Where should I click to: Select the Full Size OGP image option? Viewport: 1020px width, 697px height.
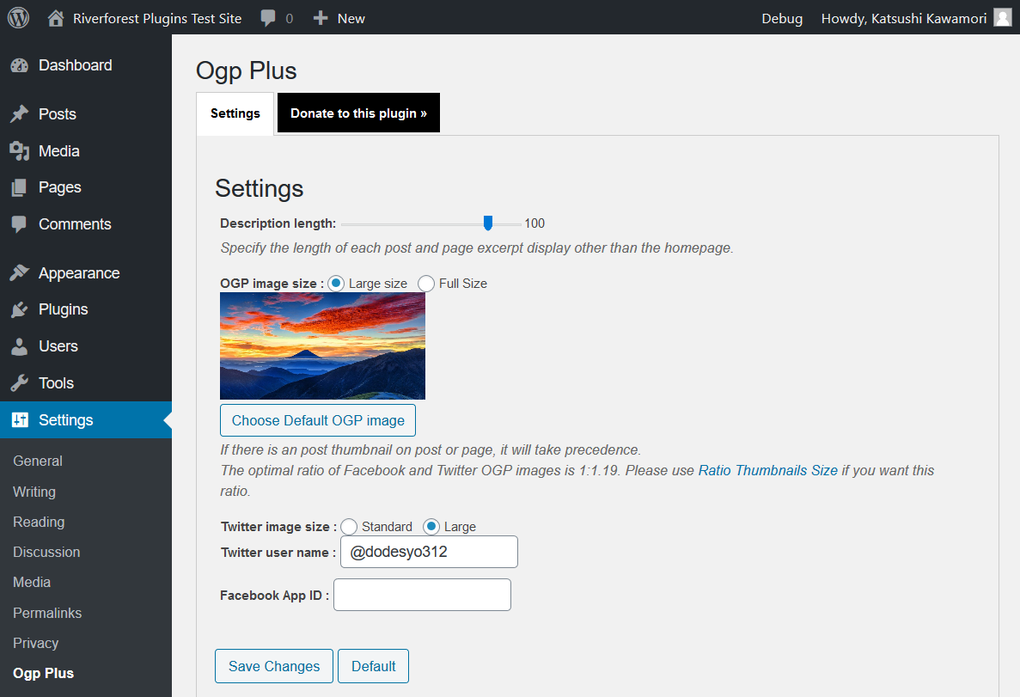pyautogui.click(x=425, y=283)
